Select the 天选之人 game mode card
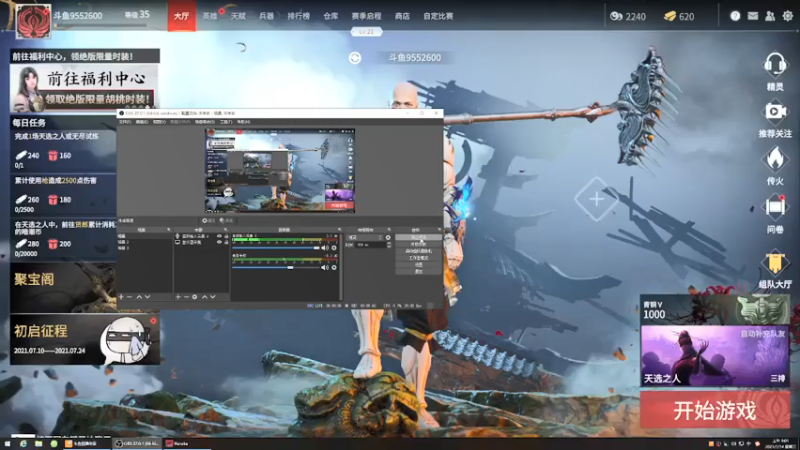800x450 pixels. [x=715, y=356]
